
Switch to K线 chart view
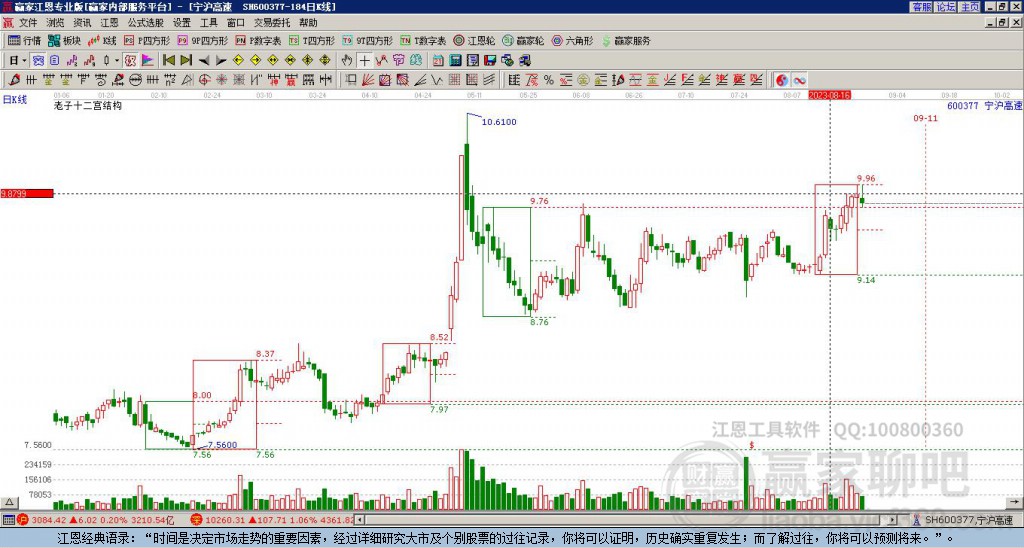tap(103, 40)
